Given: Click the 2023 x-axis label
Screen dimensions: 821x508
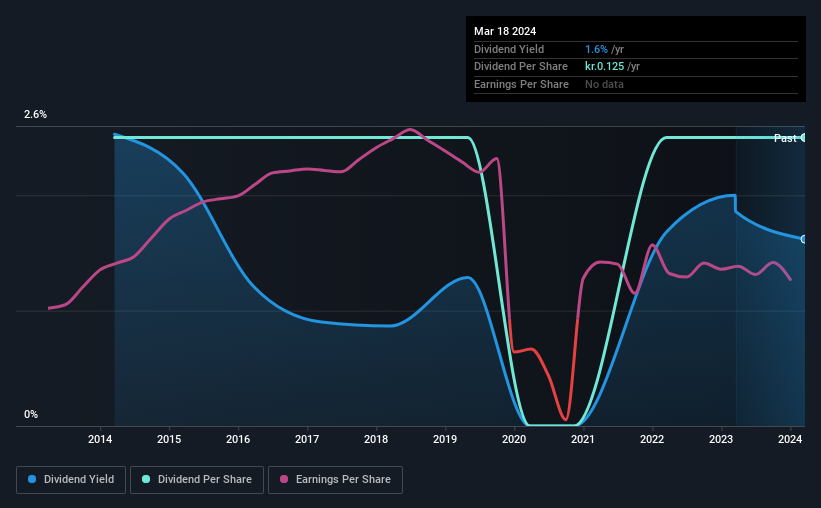Looking at the screenshot, I should click(x=721, y=439).
